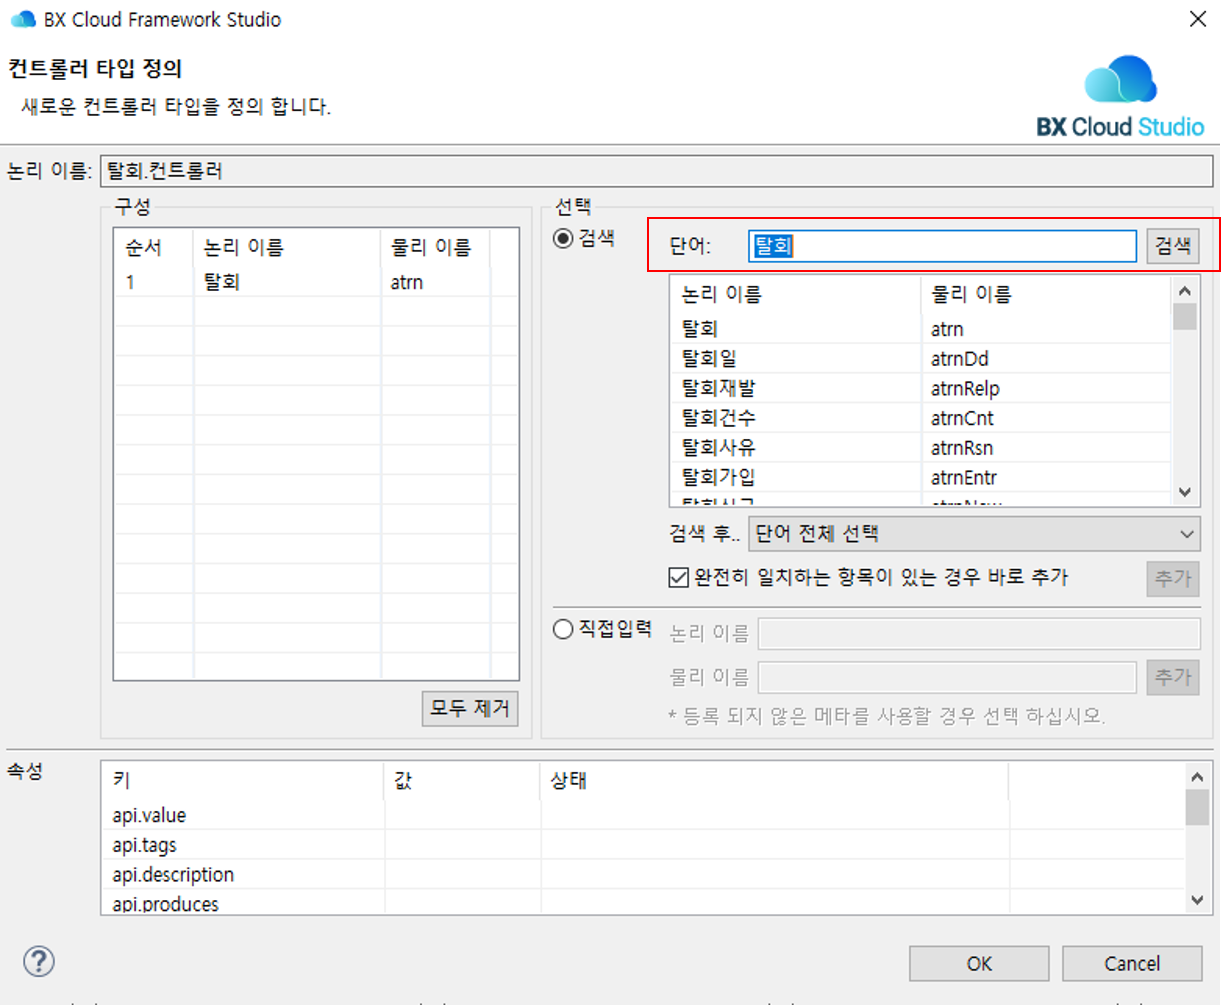Click the search results scrollbar up arrow

pos(1185,289)
